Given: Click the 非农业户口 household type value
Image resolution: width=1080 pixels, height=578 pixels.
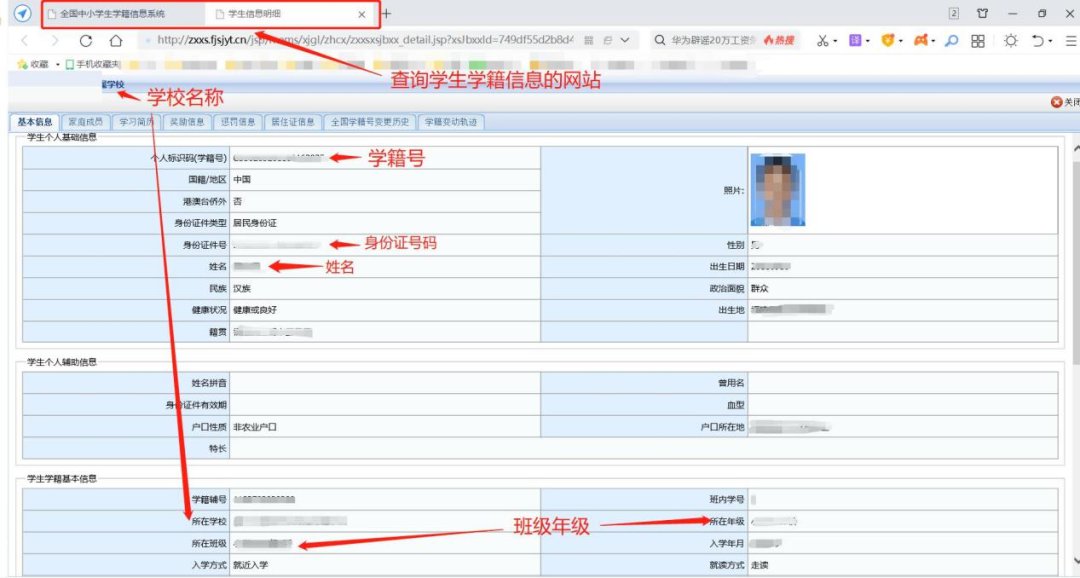Looking at the screenshot, I should coord(255,427).
